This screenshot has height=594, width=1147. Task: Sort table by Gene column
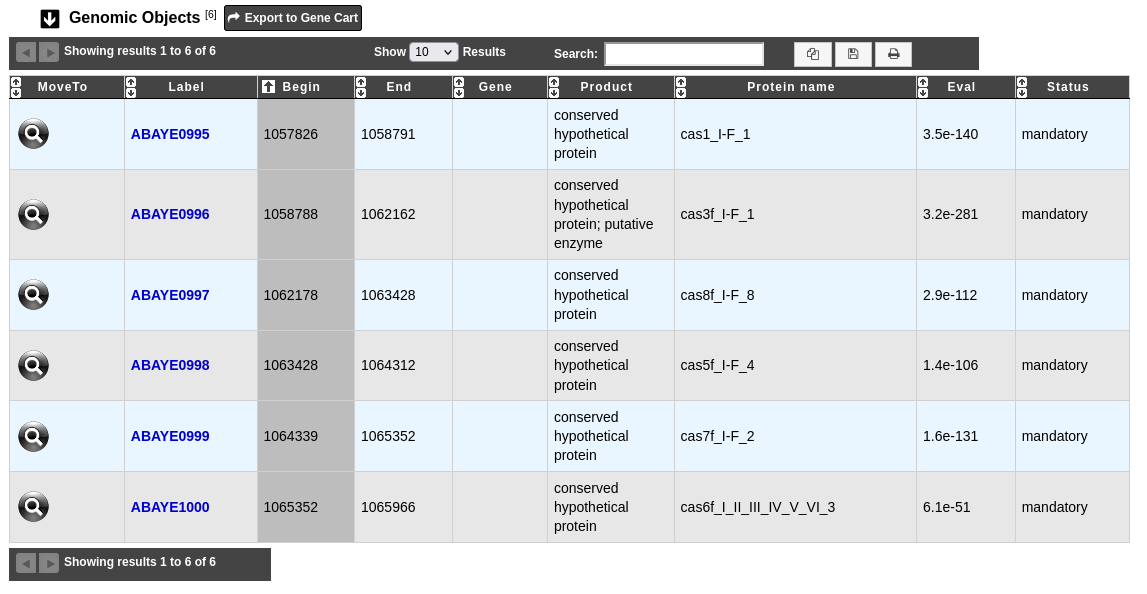pos(500,87)
